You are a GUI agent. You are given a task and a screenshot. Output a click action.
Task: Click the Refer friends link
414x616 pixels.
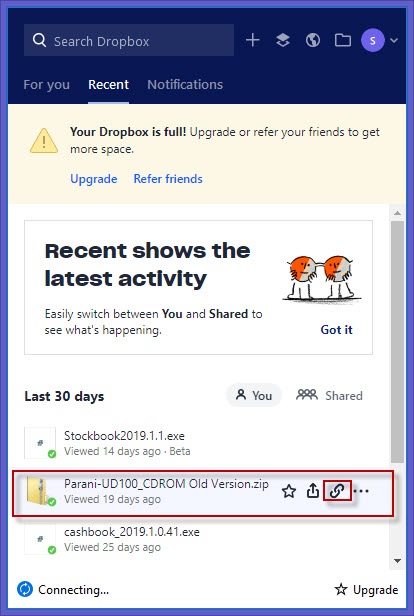[x=168, y=179]
